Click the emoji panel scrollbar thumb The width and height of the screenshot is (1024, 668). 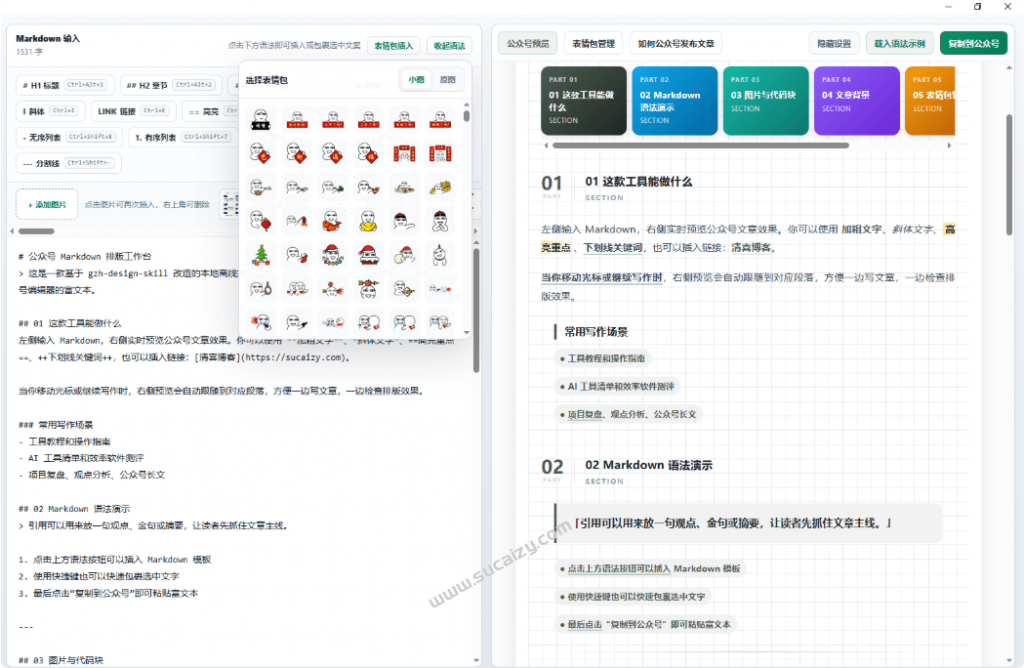466,116
